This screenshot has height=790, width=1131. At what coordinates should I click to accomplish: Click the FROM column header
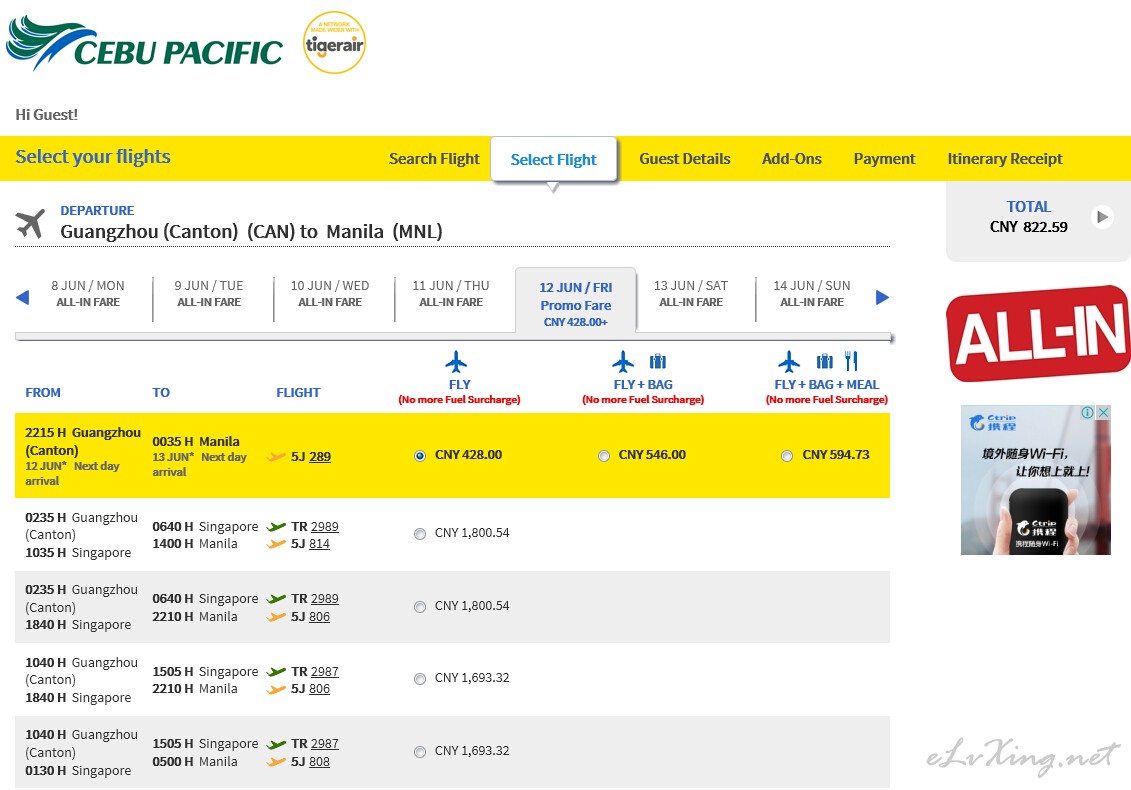[43, 392]
